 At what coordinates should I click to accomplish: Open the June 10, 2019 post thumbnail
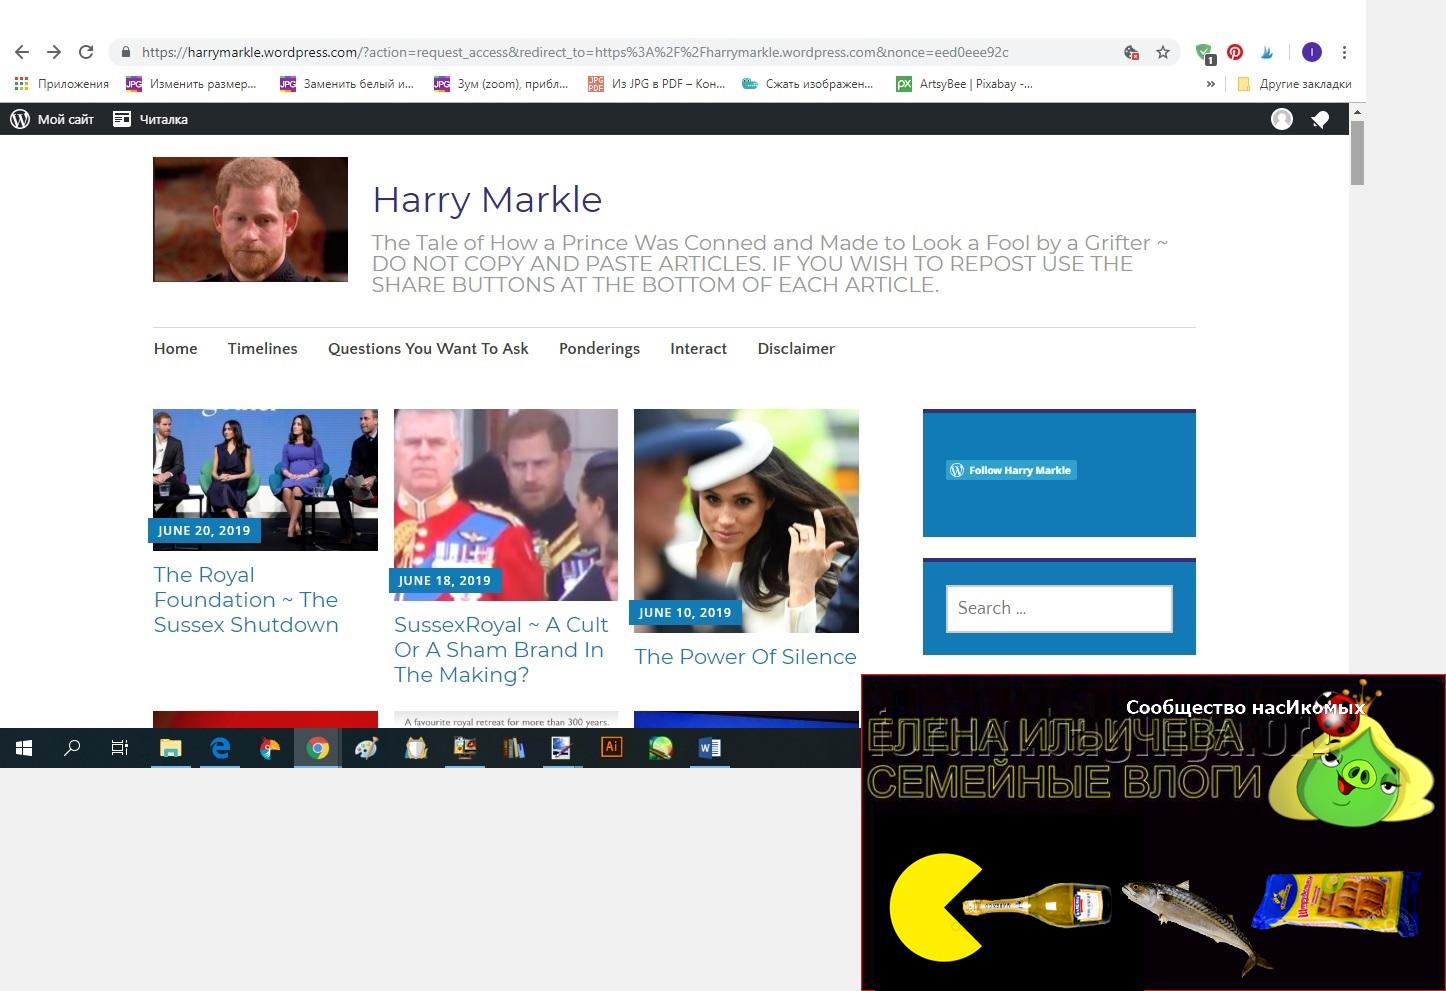pyautogui.click(x=746, y=520)
